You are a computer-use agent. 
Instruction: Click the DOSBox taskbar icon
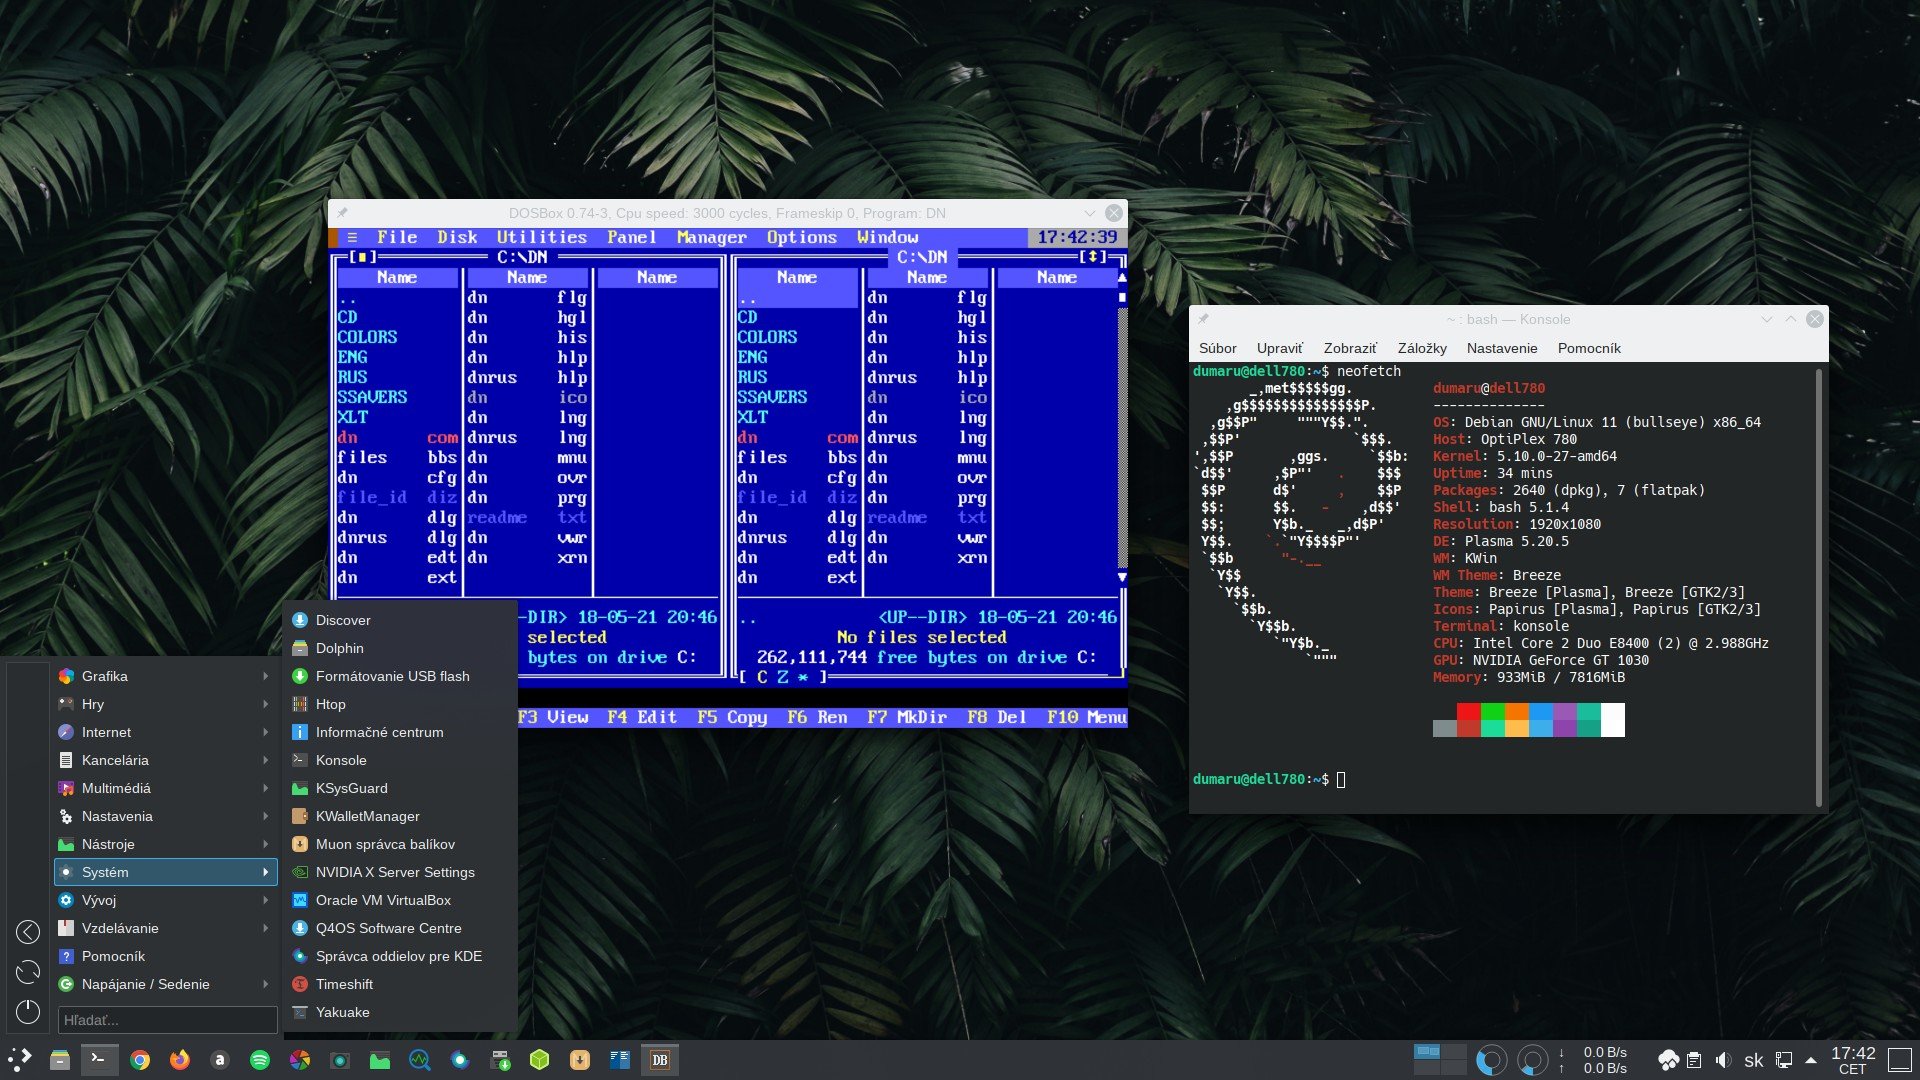click(x=659, y=1060)
